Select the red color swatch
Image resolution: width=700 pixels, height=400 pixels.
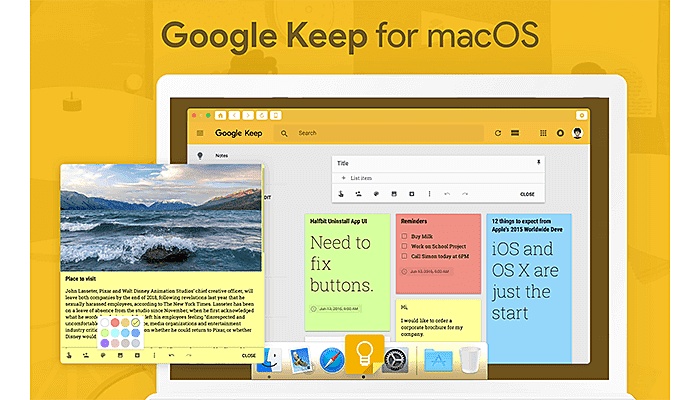coord(115,322)
